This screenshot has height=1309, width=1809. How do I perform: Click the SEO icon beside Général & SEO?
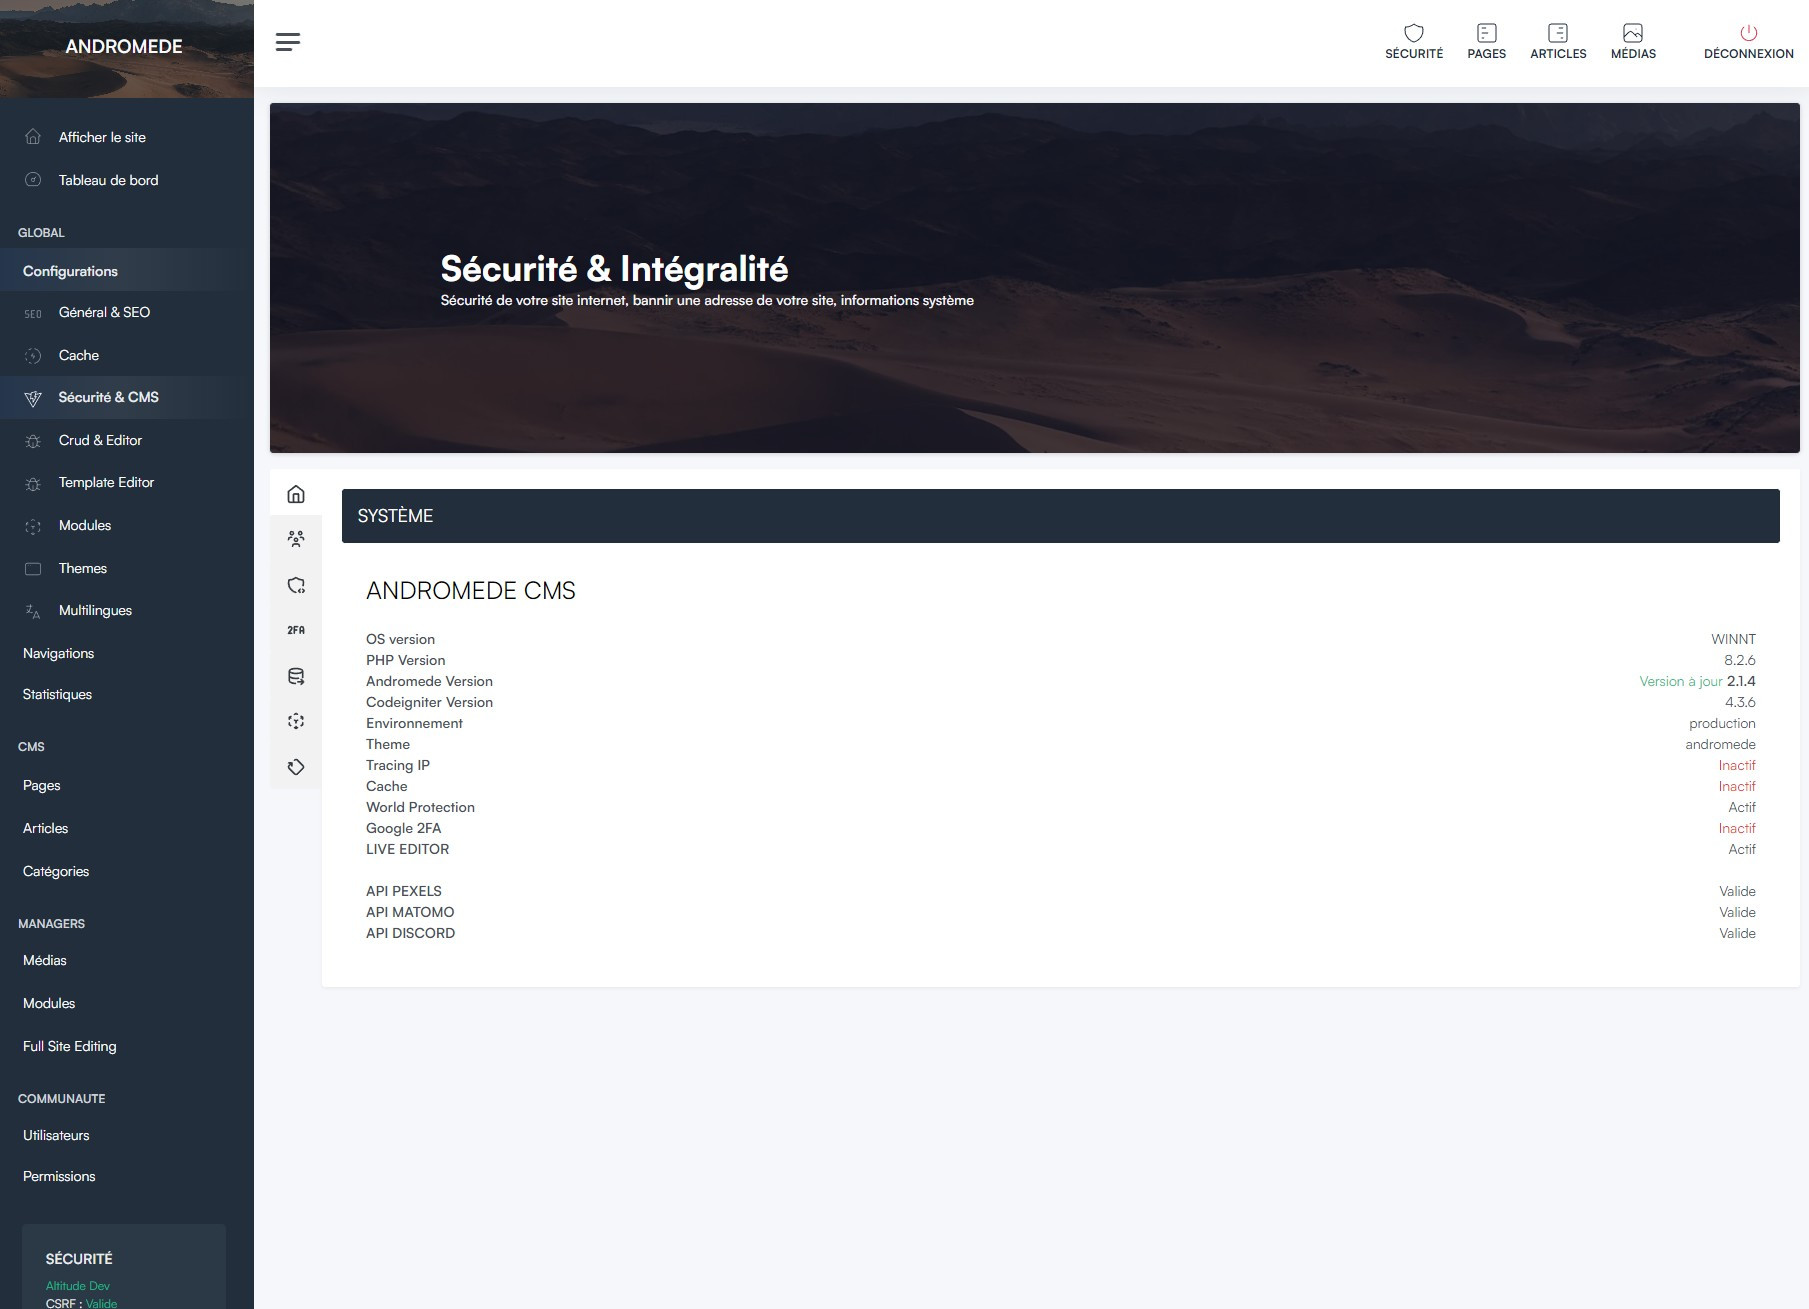point(33,313)
